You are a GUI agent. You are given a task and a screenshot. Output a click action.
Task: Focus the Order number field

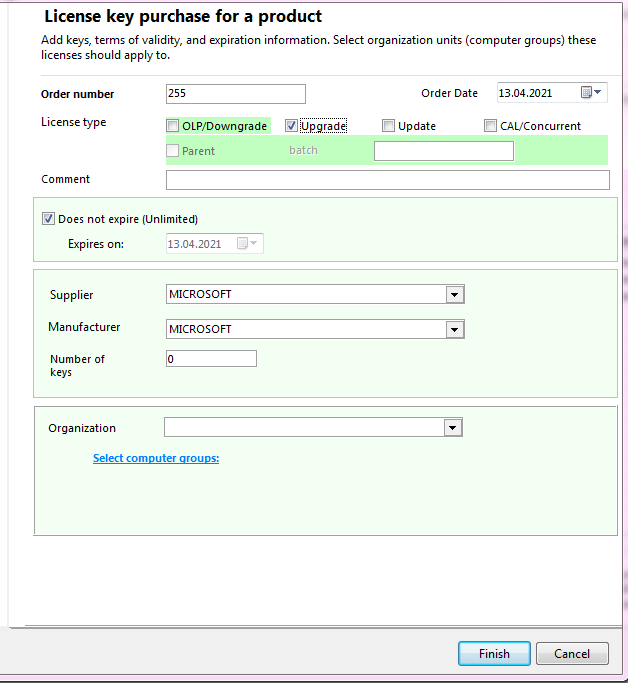[x=235, y=94]
